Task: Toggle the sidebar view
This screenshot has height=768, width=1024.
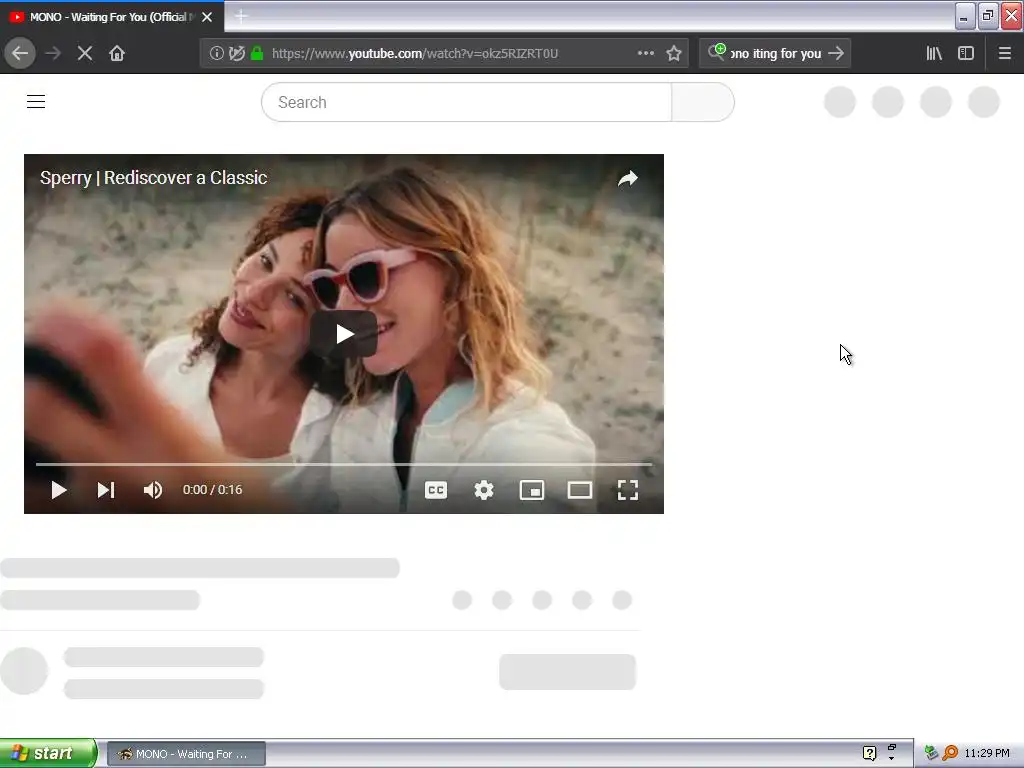Action: coord(966,53)
